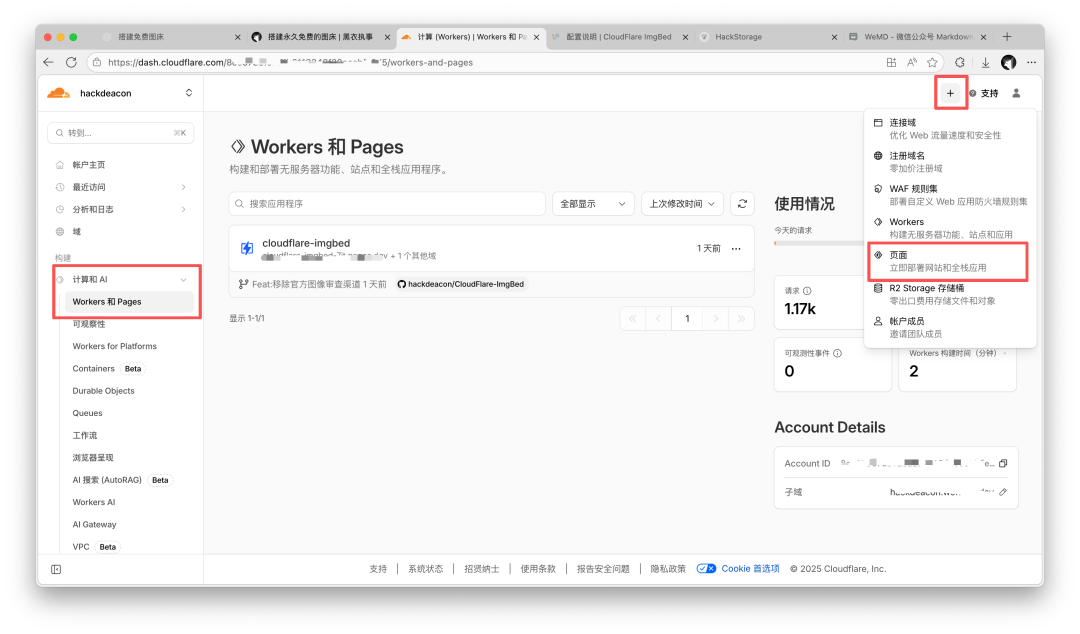Click info icon beside 可观测性事件
1080x634 pixels.
[838, 354]
